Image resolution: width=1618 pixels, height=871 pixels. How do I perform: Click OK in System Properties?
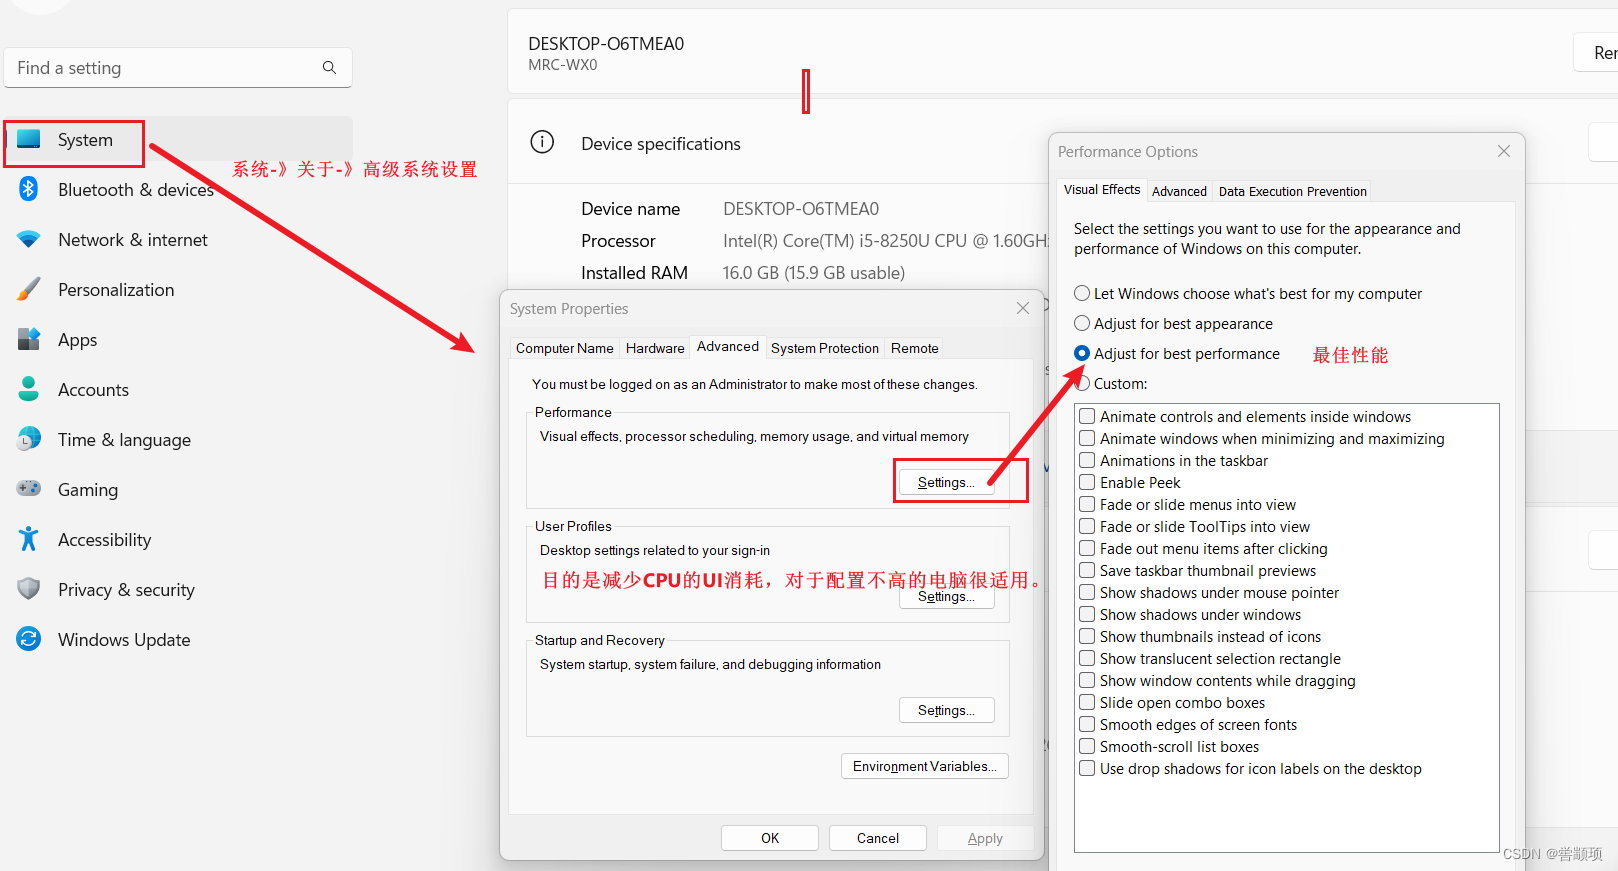(x=769, y=838)
